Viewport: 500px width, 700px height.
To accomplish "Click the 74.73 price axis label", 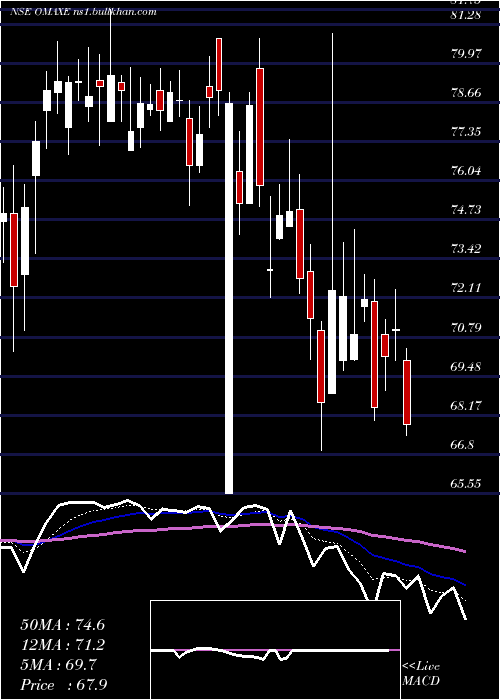I will pyautogui.click(x=466, y=210).
